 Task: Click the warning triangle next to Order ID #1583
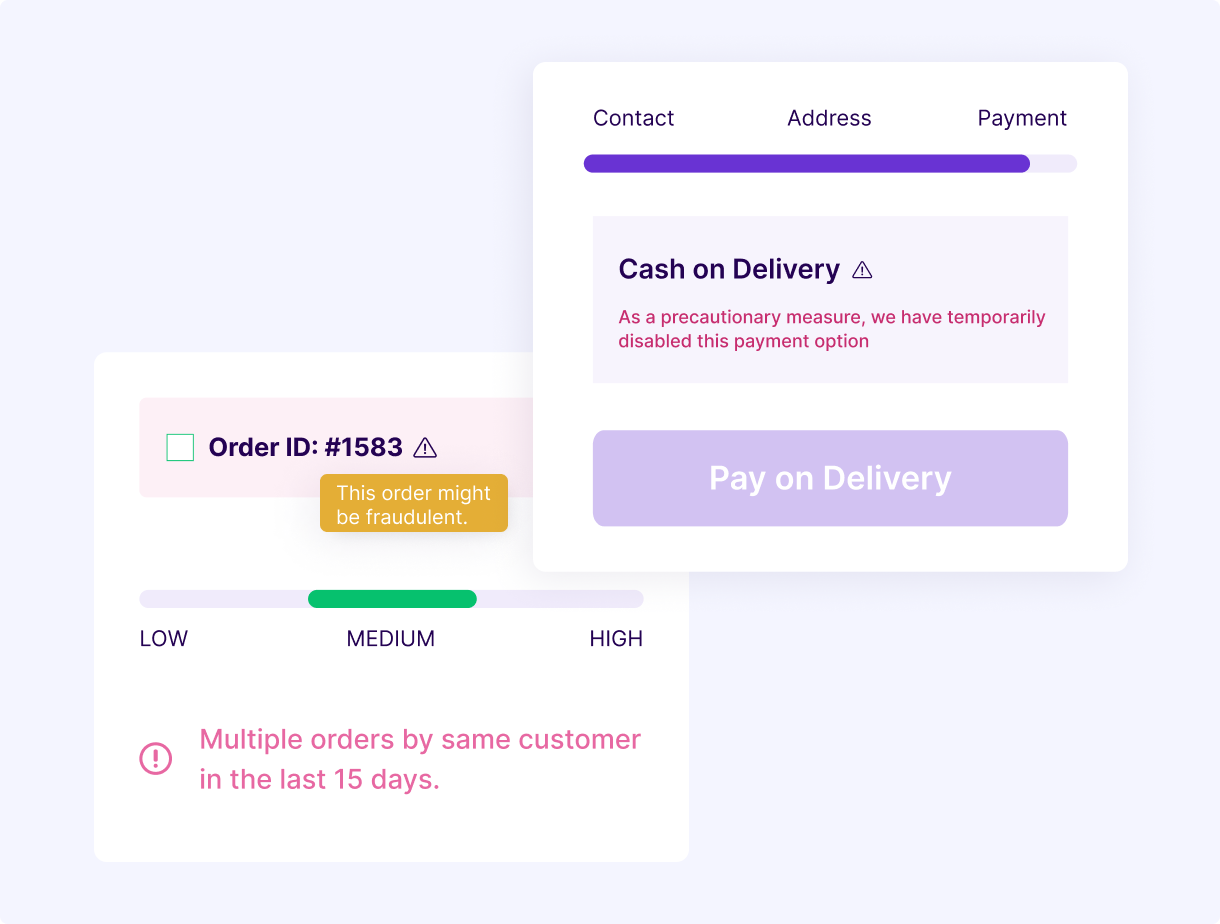(425, 447)
